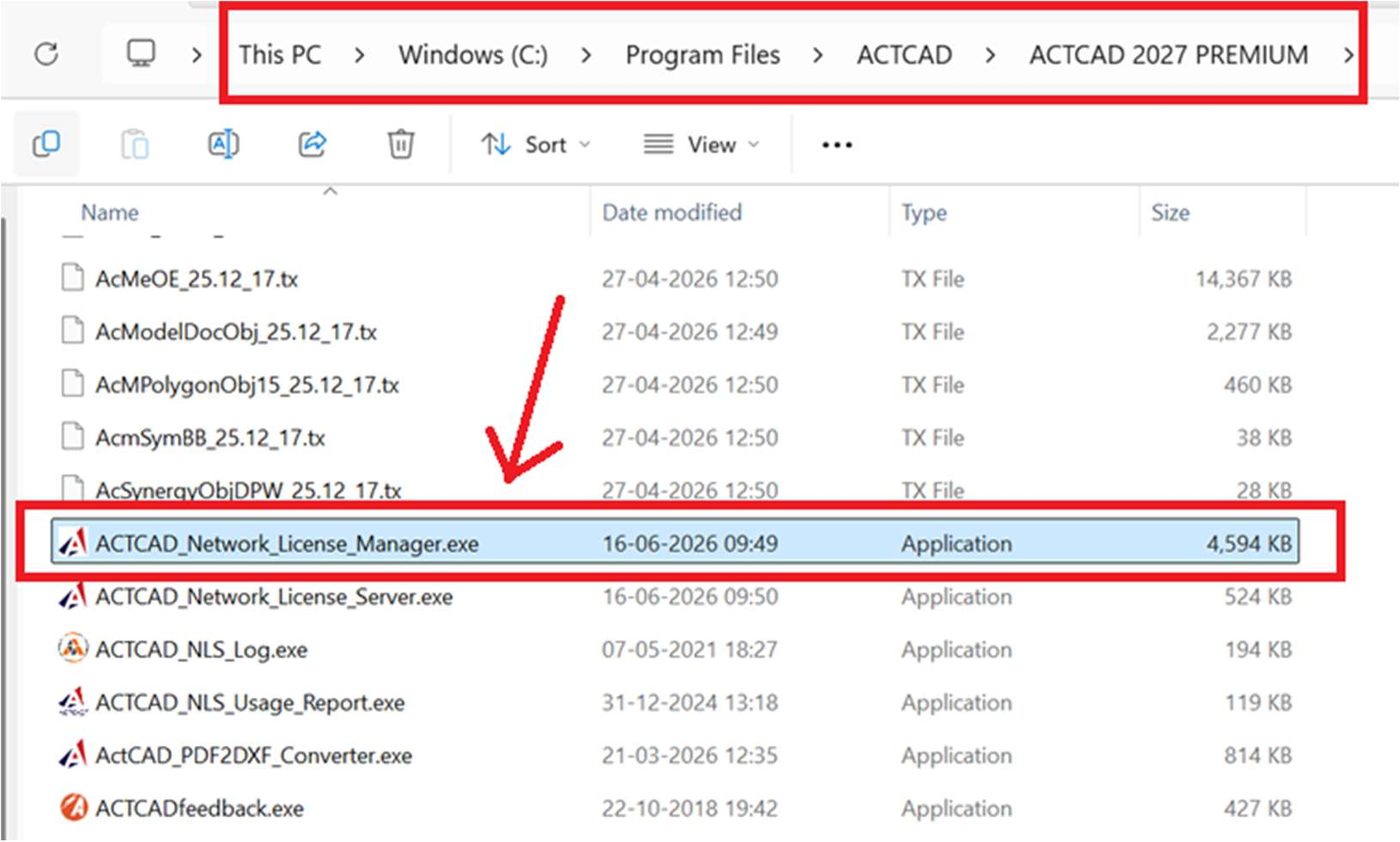Sort by the Size column header
This screenshot has height=842, width=1400.
1170,213
